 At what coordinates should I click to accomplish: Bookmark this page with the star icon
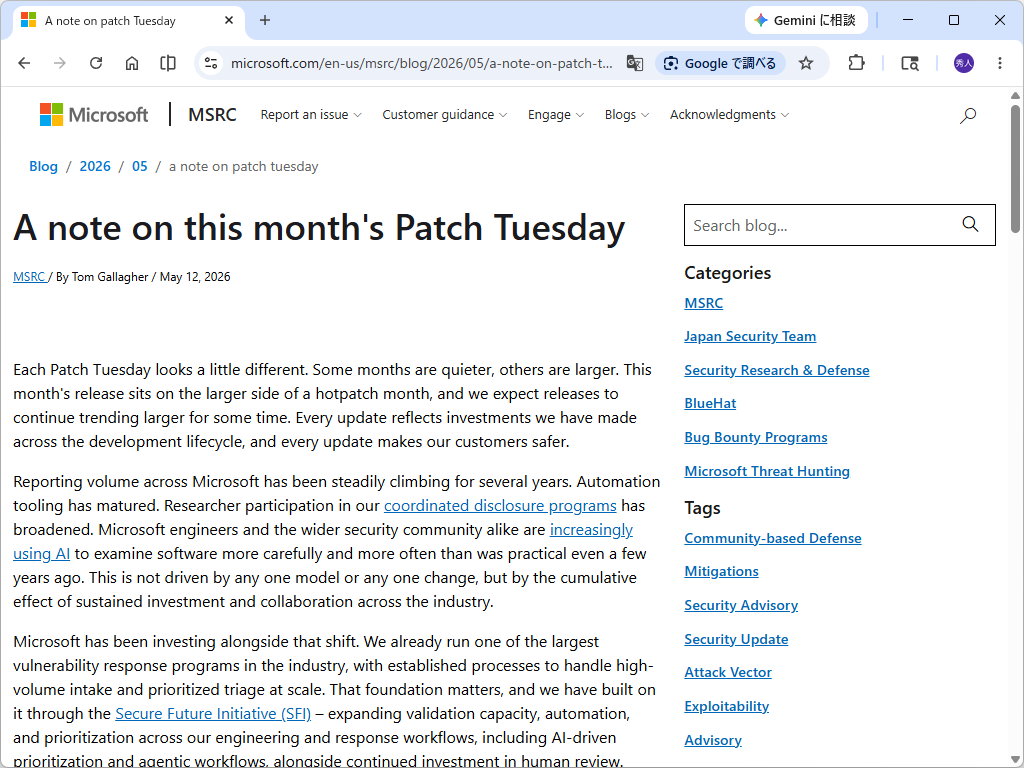[806, 63]
